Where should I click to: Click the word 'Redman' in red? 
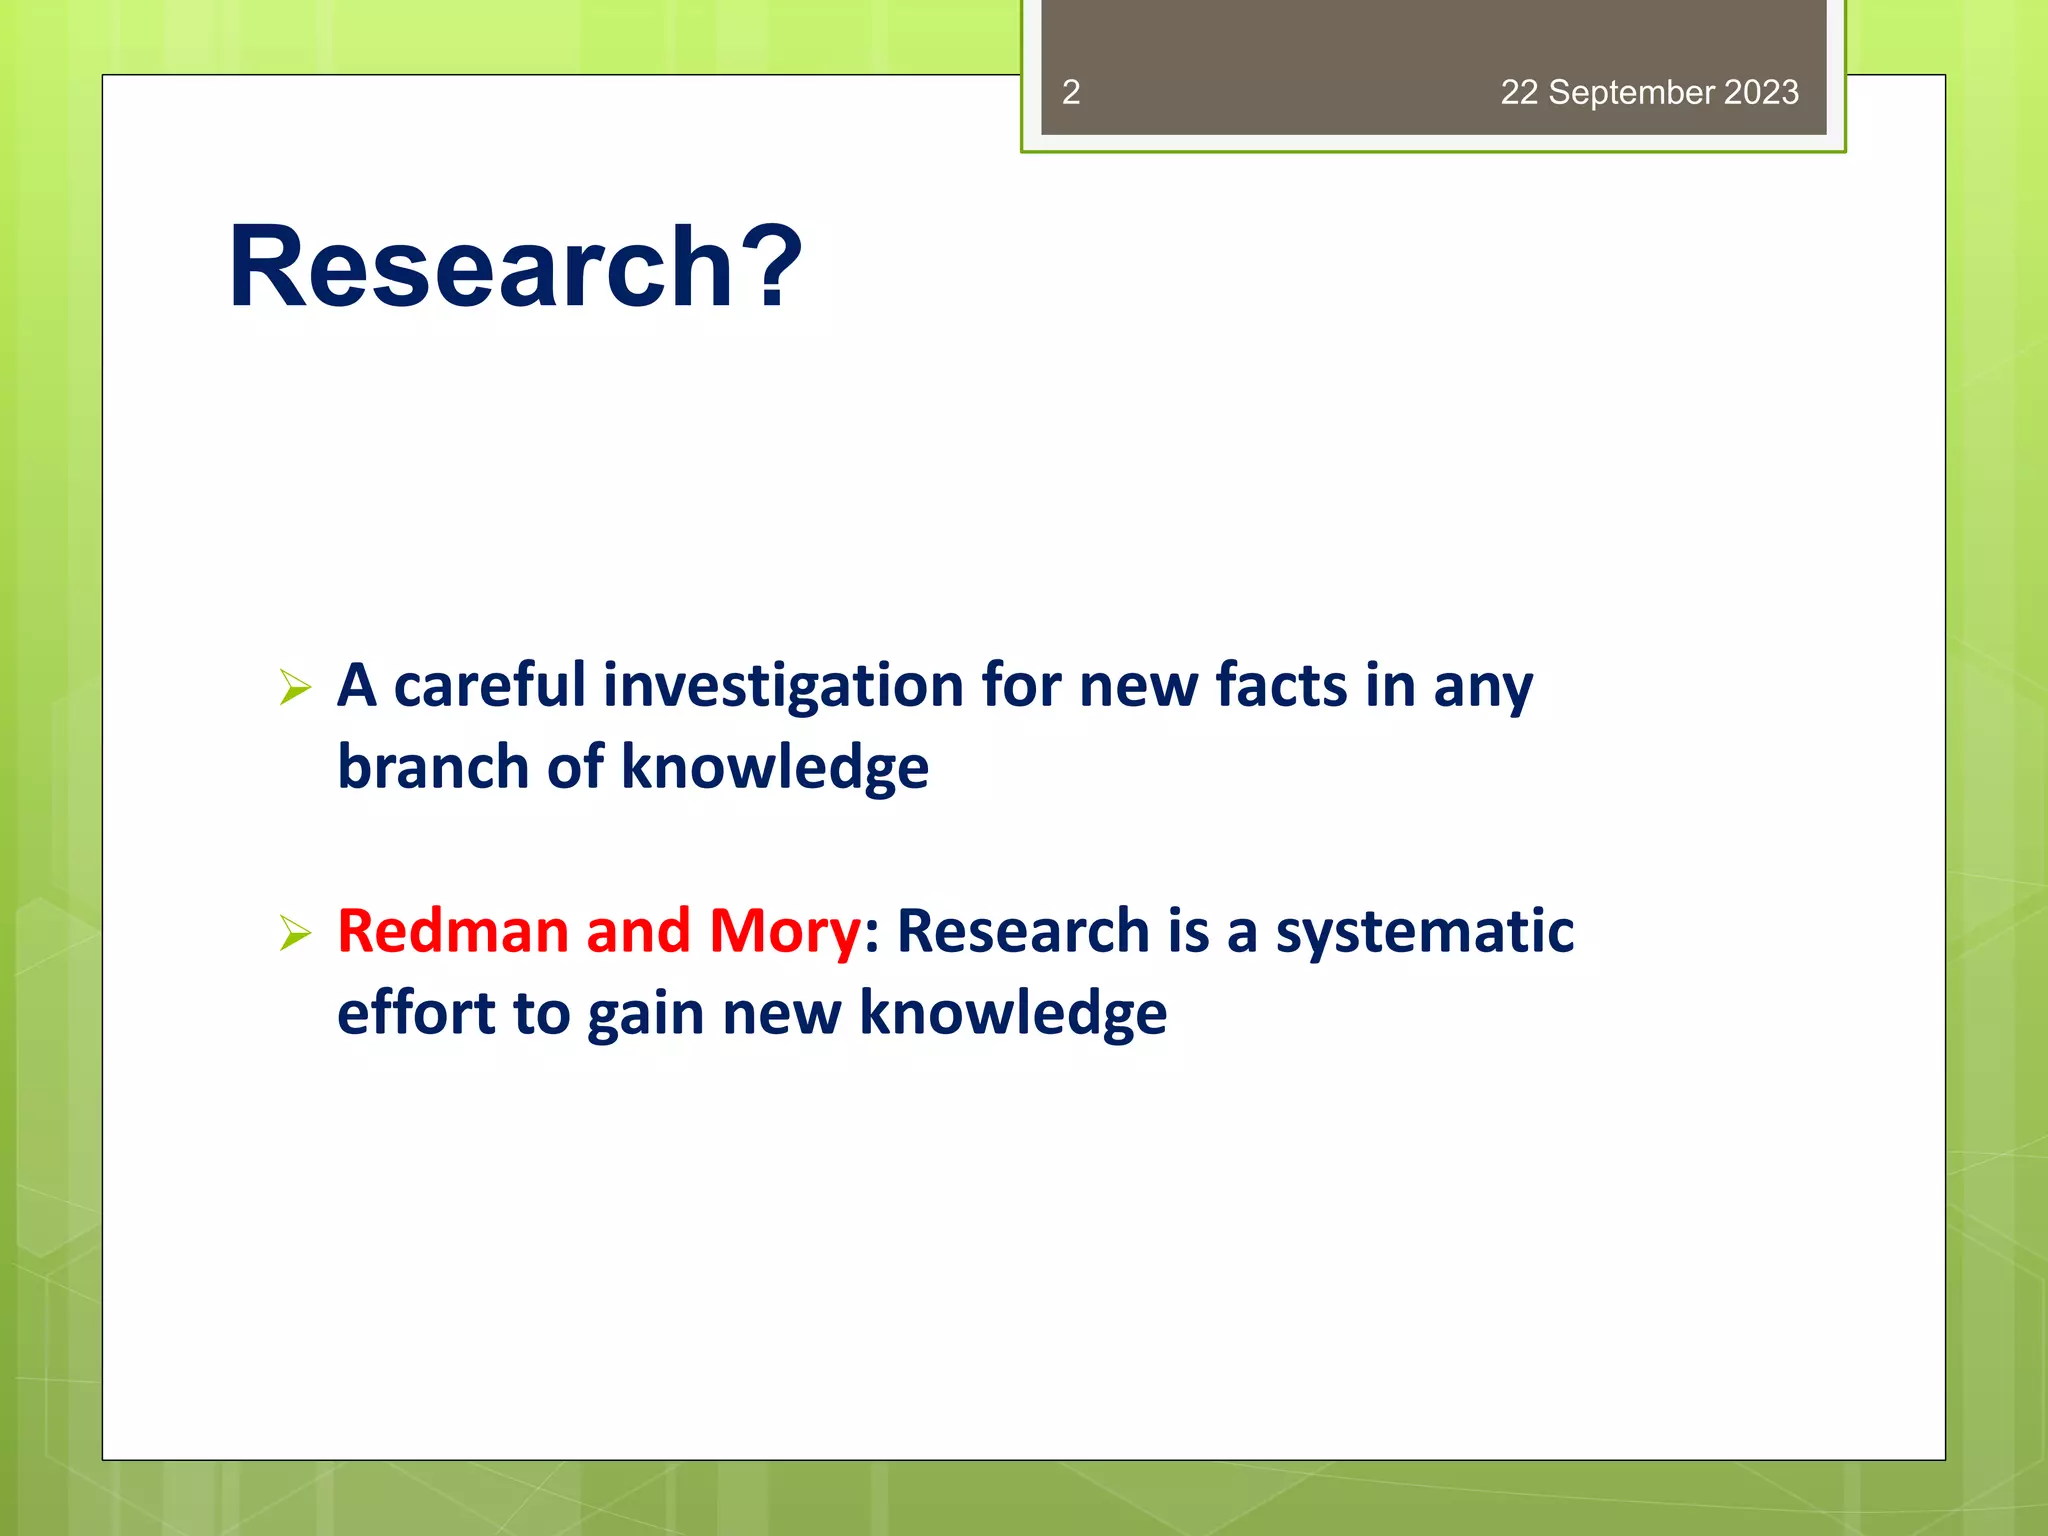click(x=453, y=931)
